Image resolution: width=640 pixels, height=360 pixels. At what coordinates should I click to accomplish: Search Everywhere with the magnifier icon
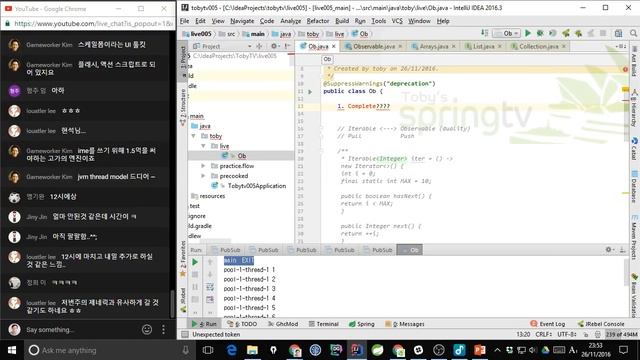click(633, 33)
